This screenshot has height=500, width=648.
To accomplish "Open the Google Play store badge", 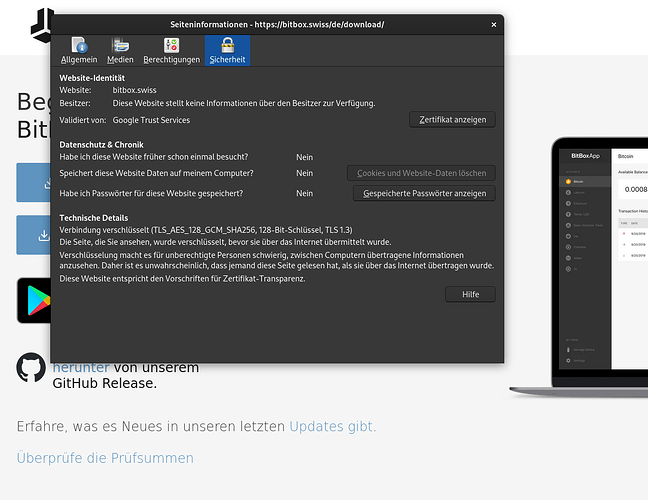I will coord(34,300).
